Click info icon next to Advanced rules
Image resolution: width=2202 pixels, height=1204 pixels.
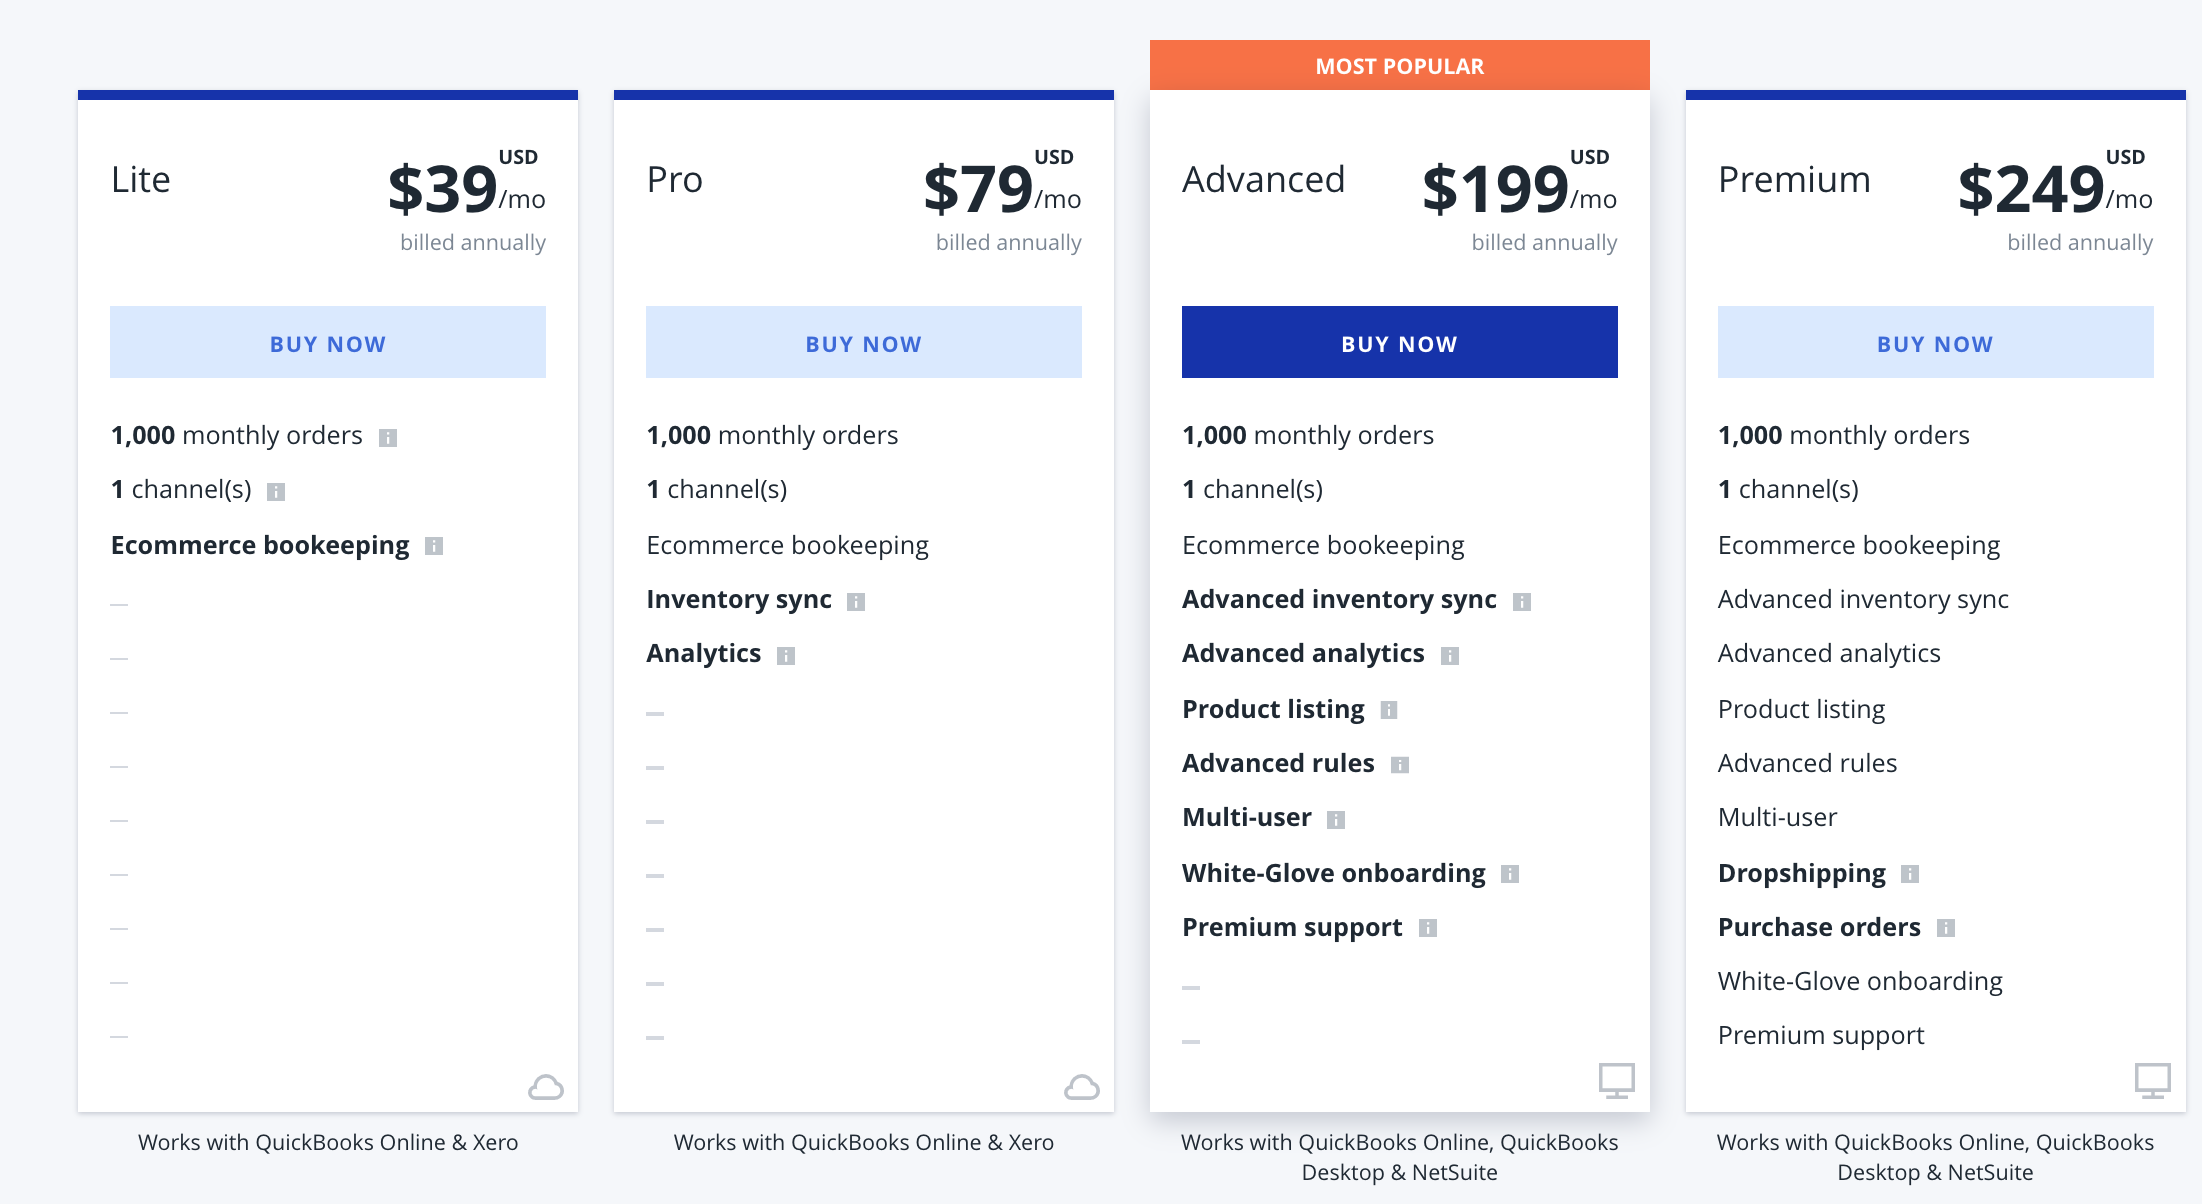point(1400,765)
